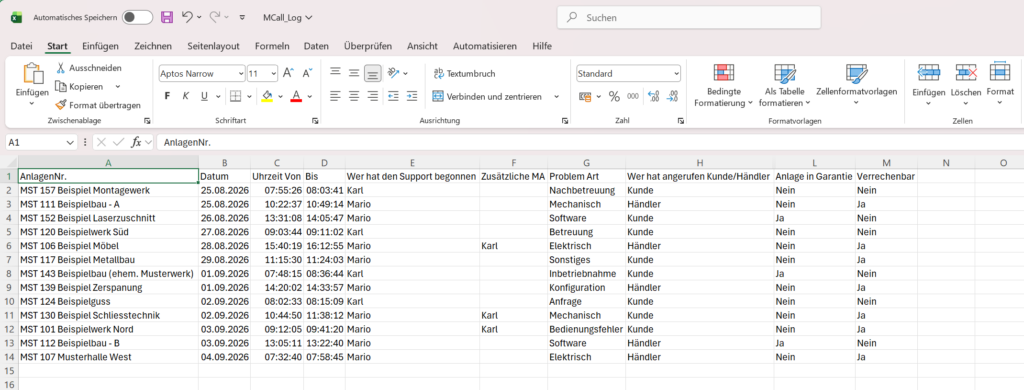Align text right
Image resolution: width=1024 pixels, height=390 pixels.
click(x=373, y=96)
